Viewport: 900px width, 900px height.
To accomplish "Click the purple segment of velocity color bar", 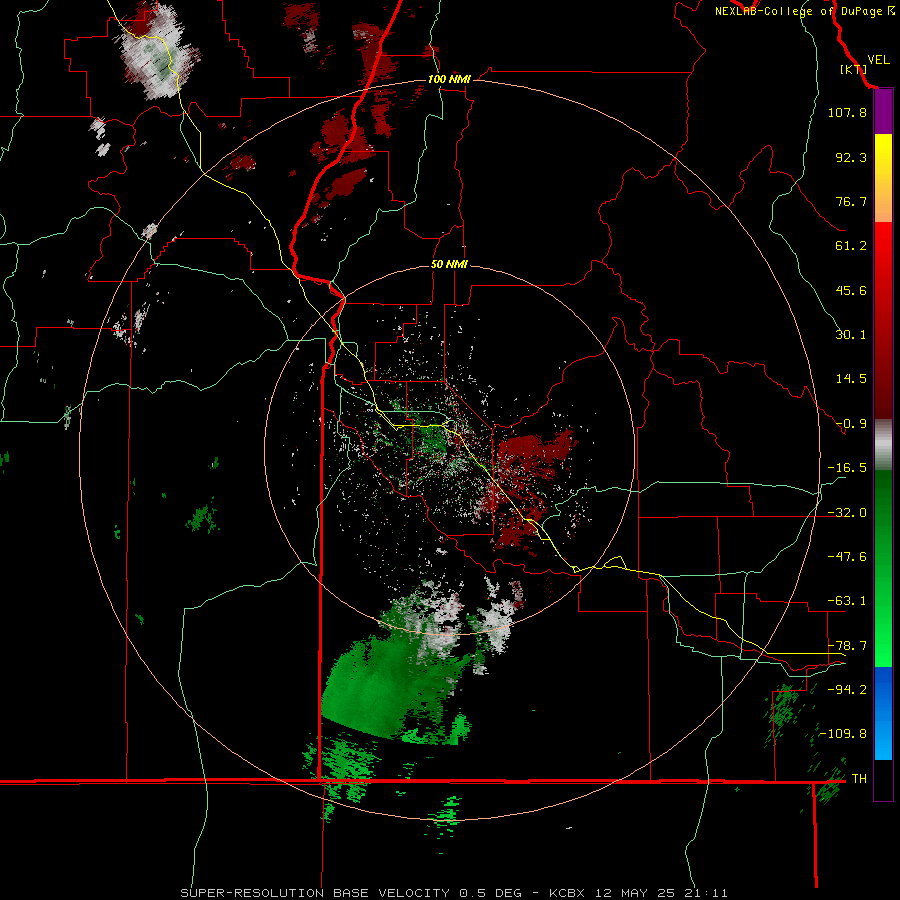I will [x=883, y=112].
